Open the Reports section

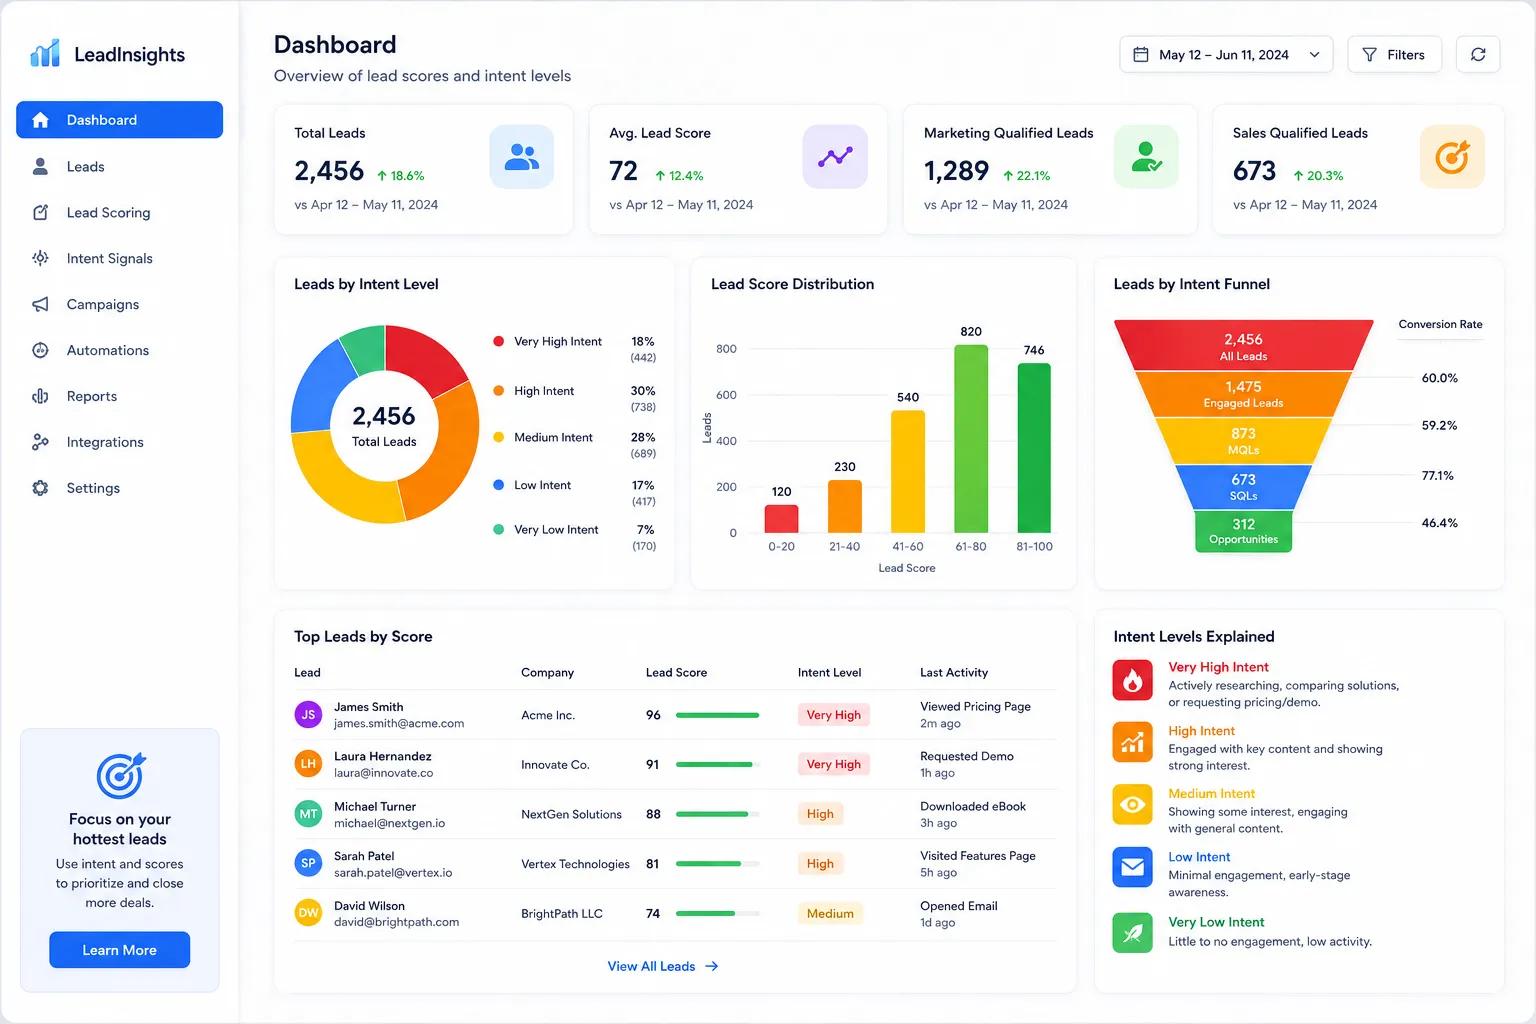point(119,396)
